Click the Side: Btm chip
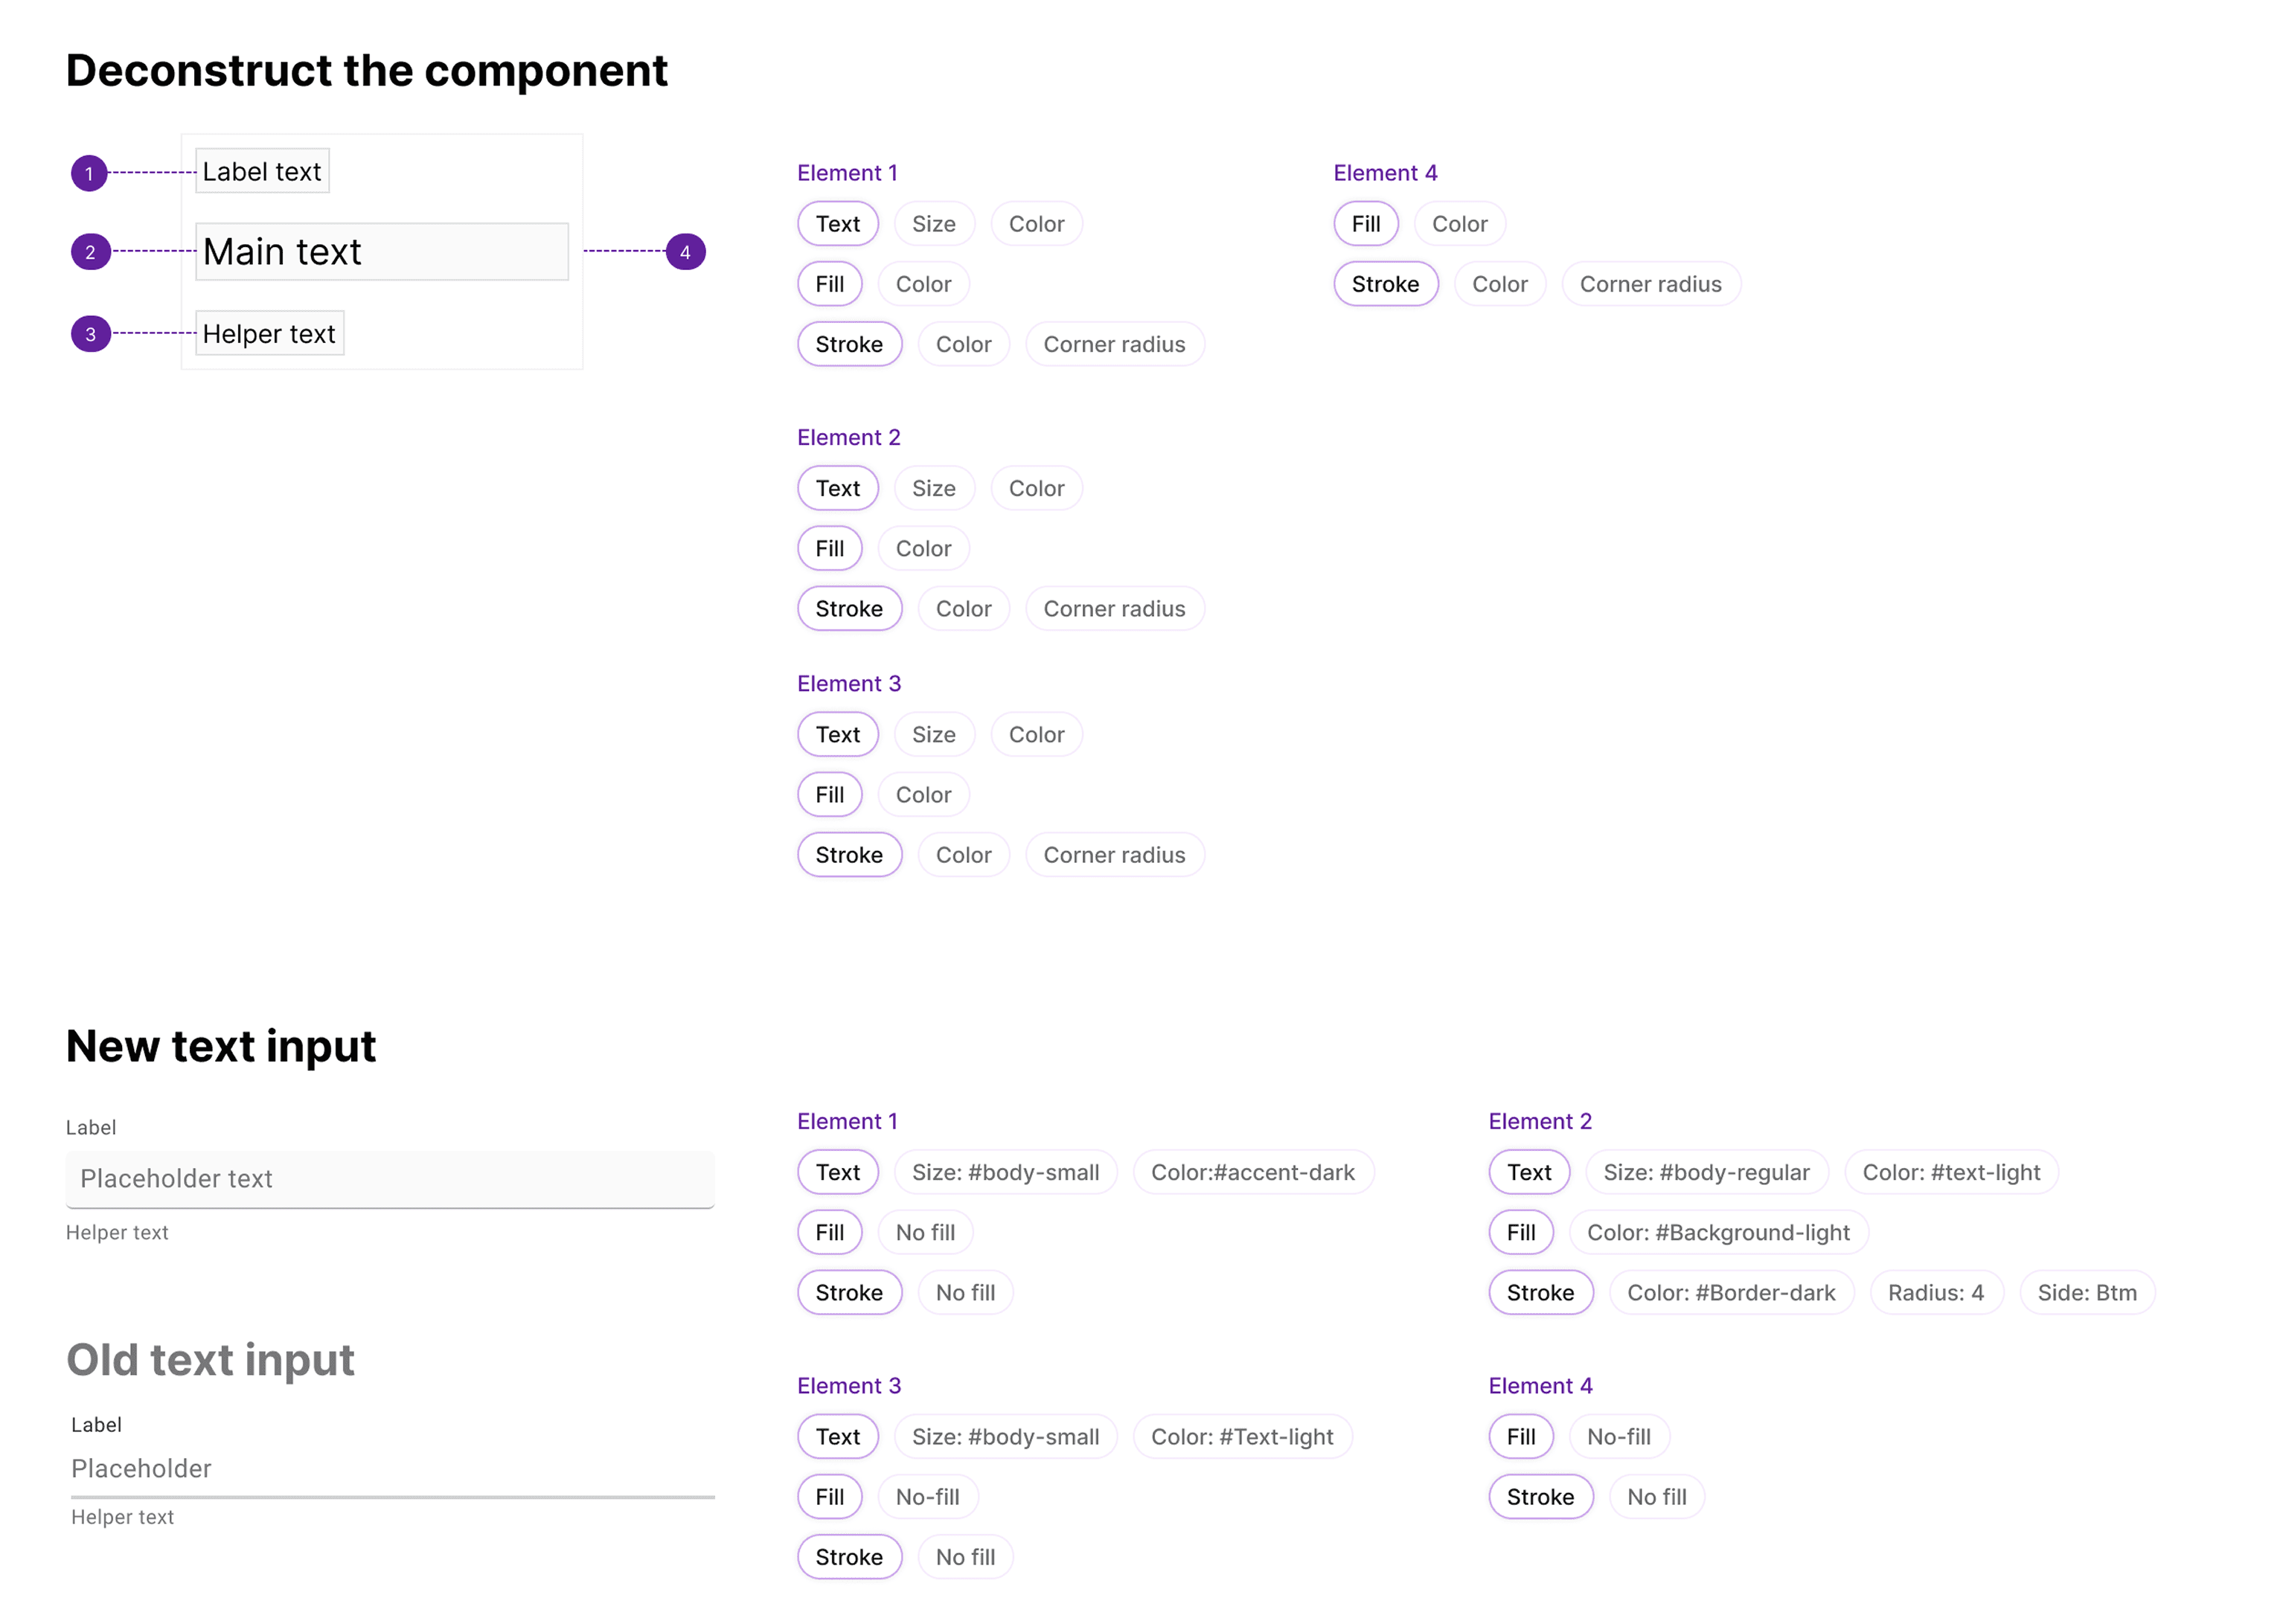This screenshot has height=1624, width=2286. [x=2086, y=1292]
